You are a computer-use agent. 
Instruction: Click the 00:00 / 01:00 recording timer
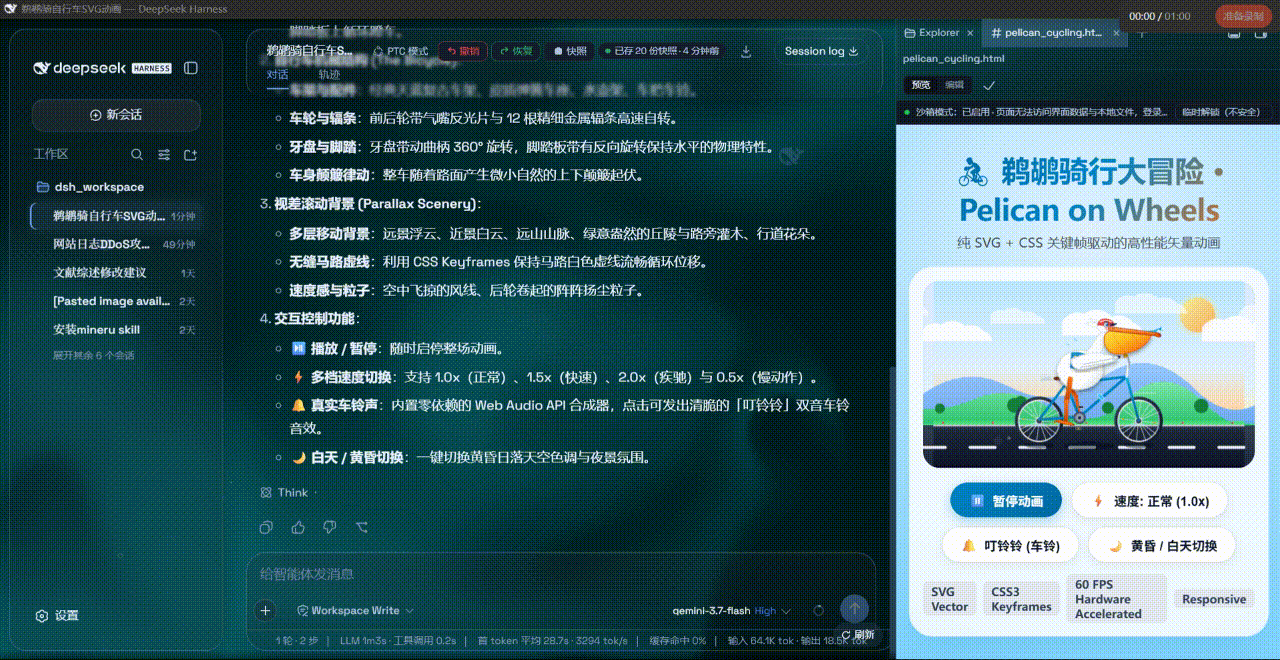click(1160, 17)
